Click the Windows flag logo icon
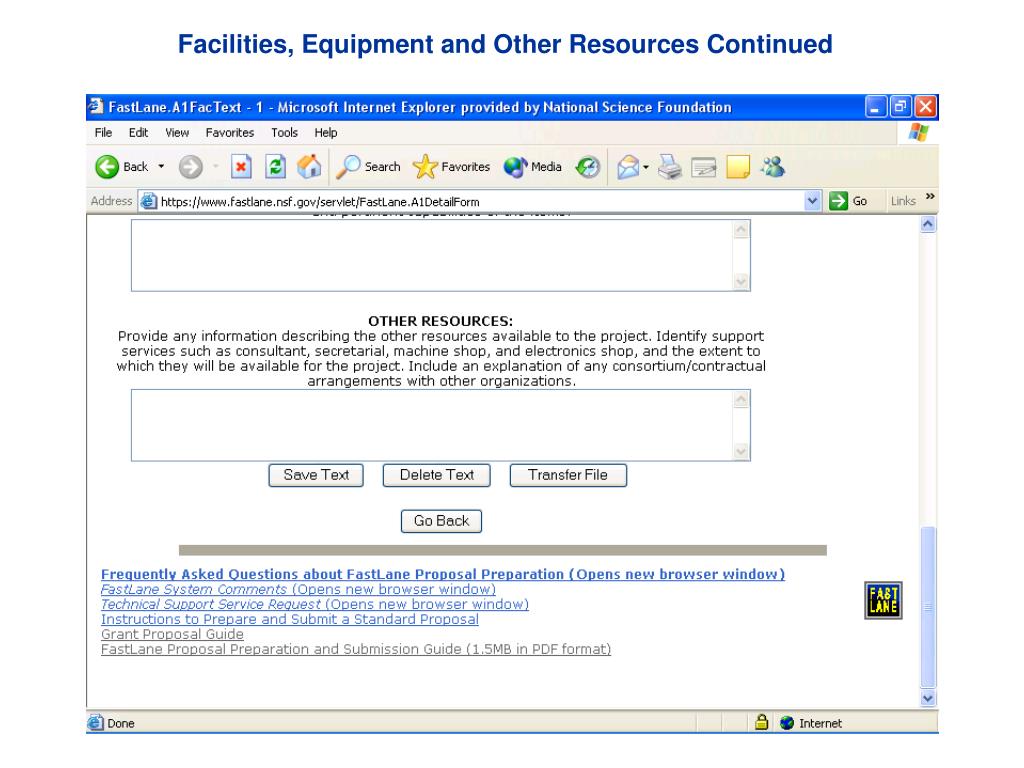 click(918, 133)
